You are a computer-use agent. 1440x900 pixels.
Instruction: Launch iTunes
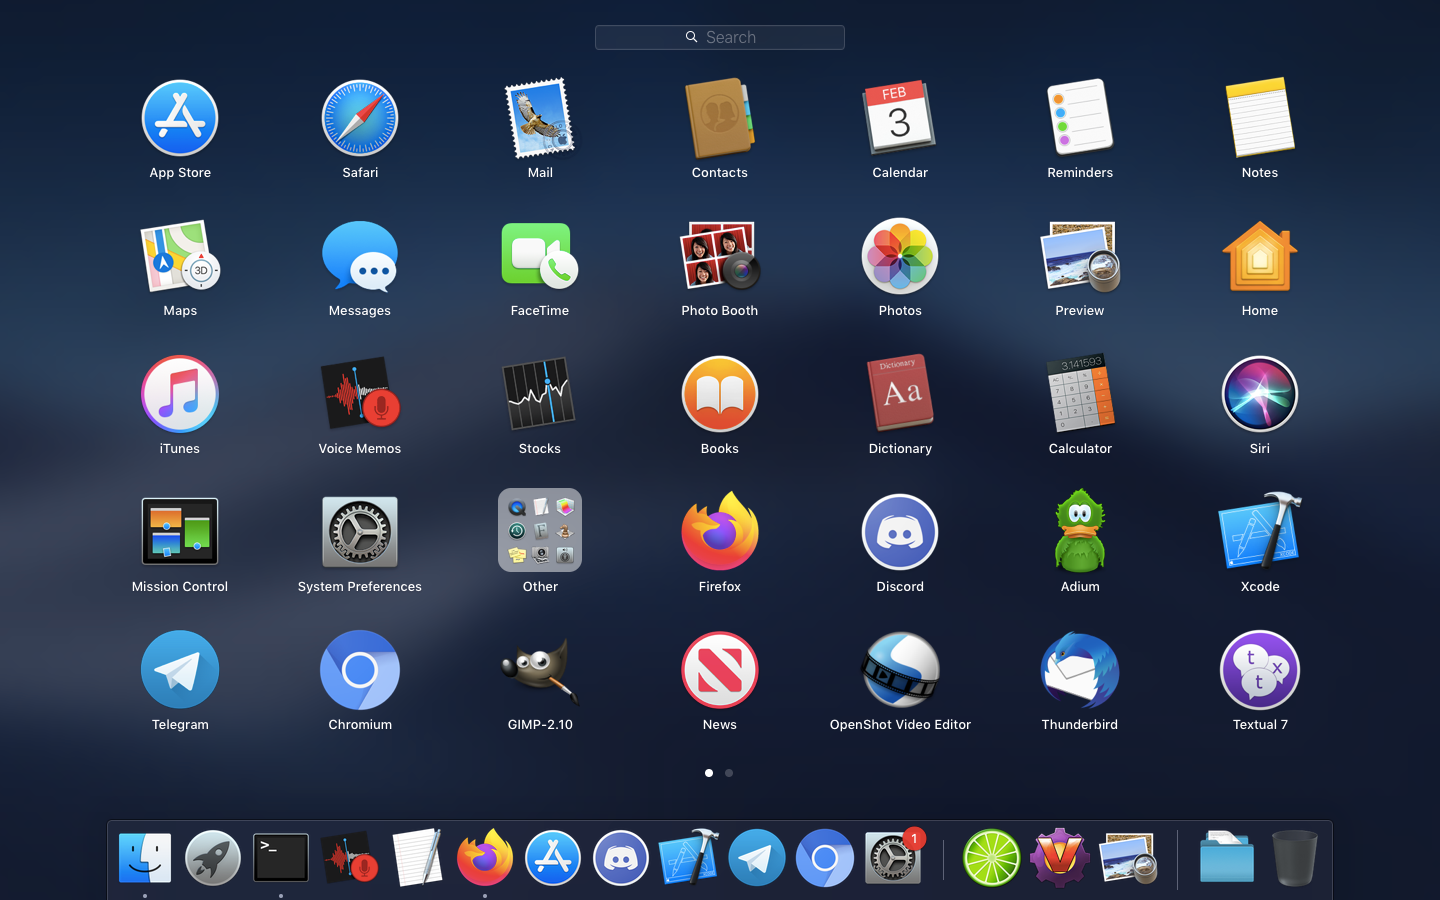tap(180, 394)
